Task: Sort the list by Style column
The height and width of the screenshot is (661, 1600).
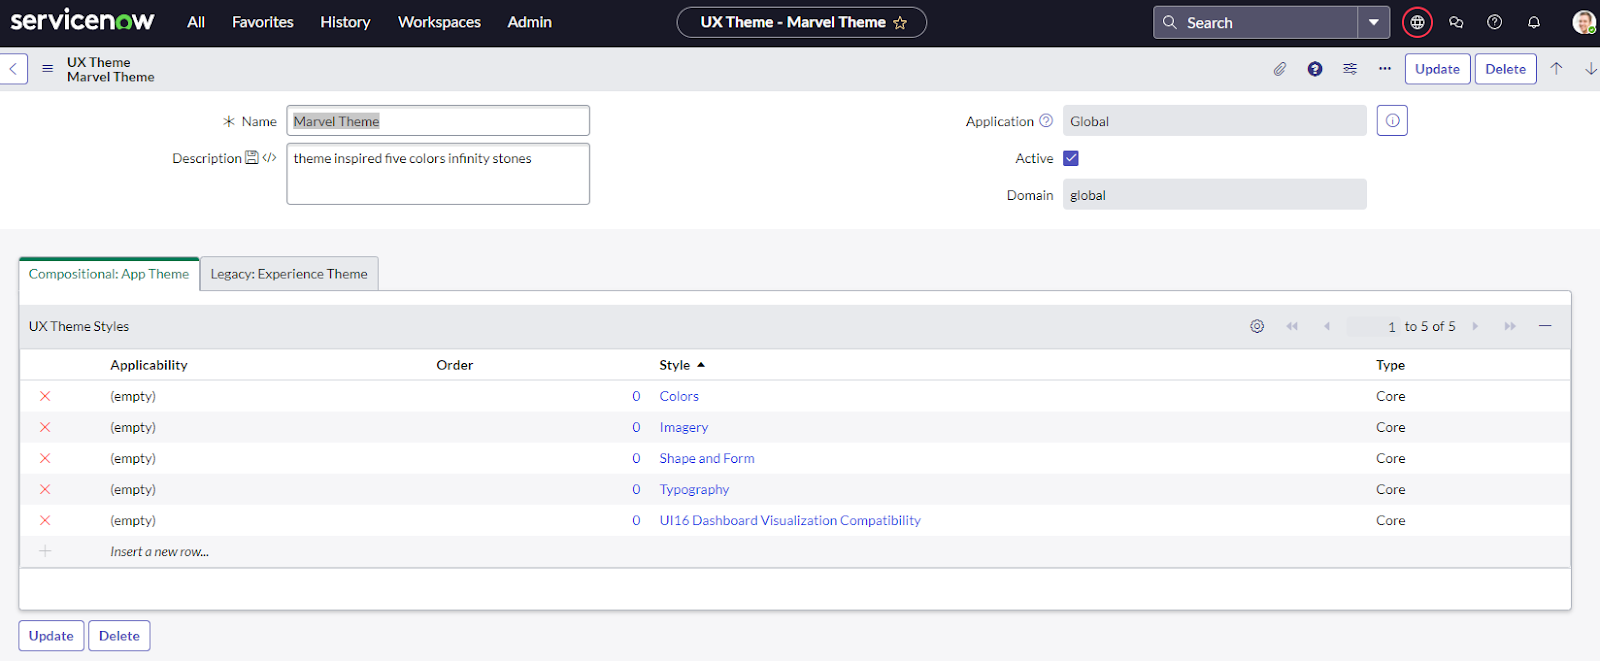Action: coord(675,365)
